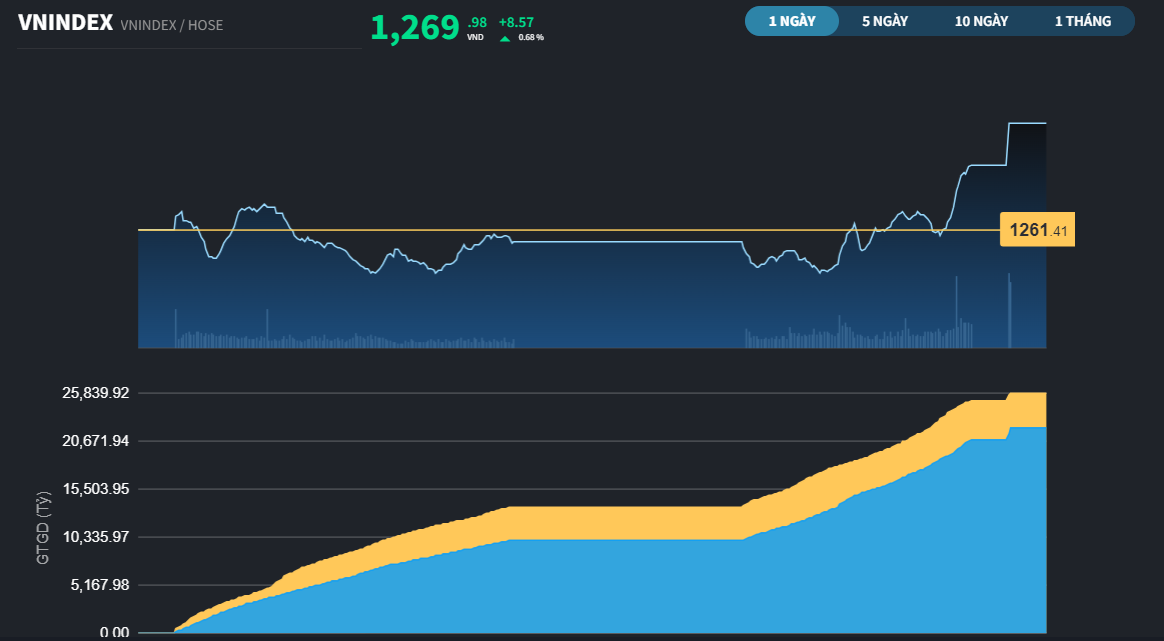Image resolution: width=1164 pixels, height=641 pixels.
Task: Click the 25,839.92 axis label
Action: pyautogui.click(x=95, y=393)
